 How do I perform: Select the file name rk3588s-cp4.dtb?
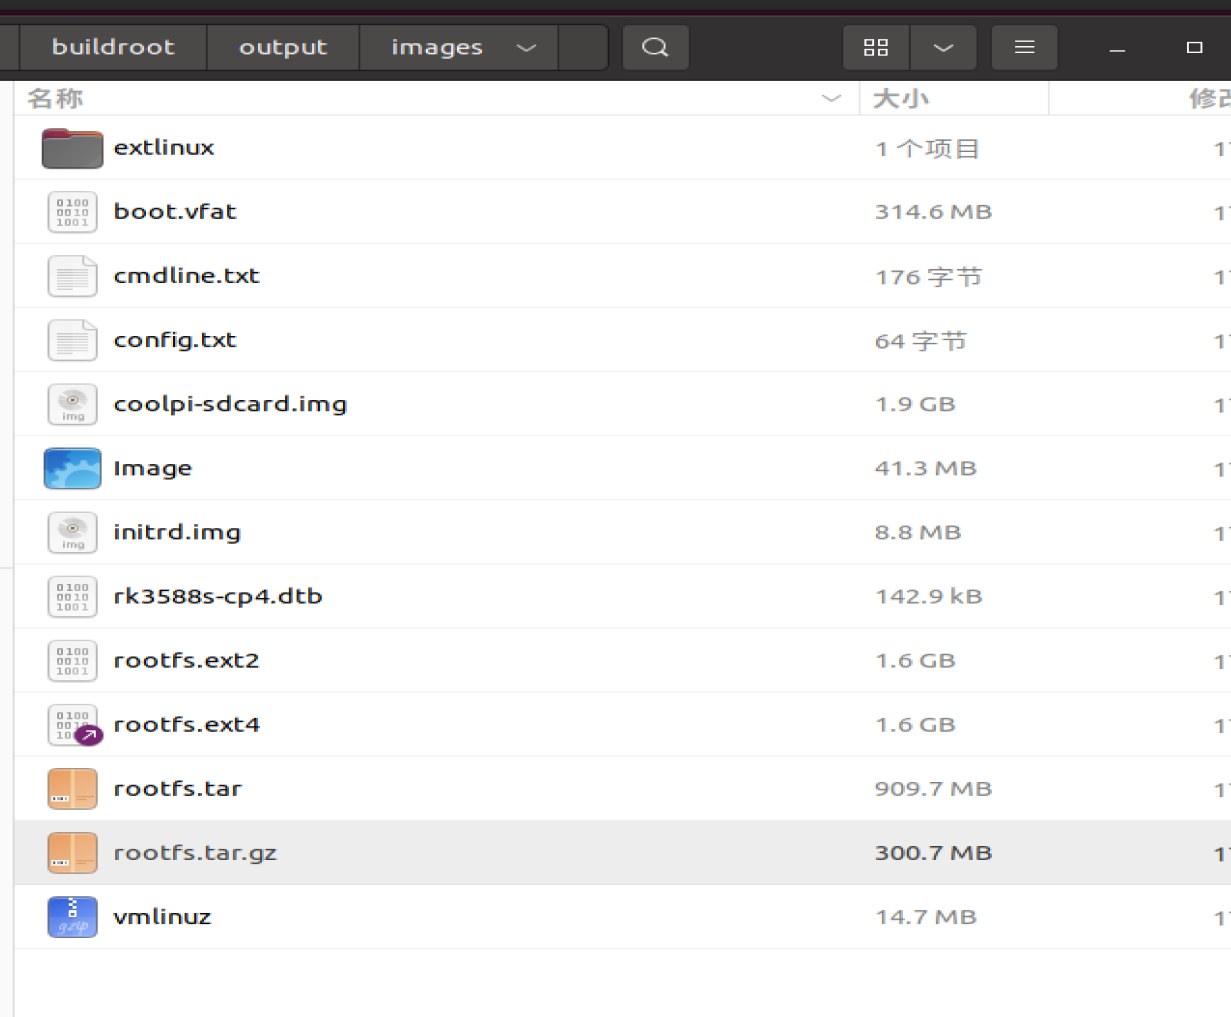[218, 596]
